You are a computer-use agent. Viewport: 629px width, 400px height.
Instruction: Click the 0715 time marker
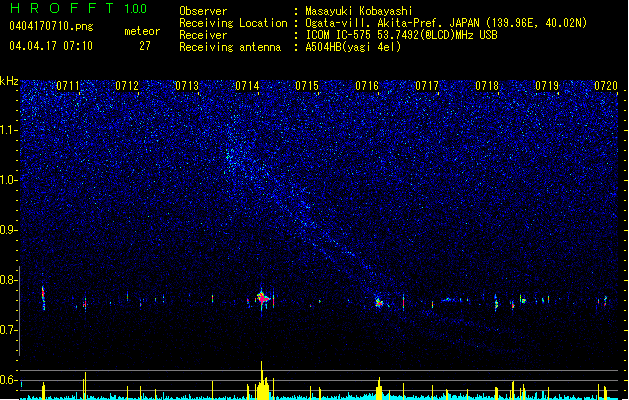pos(307,86)
